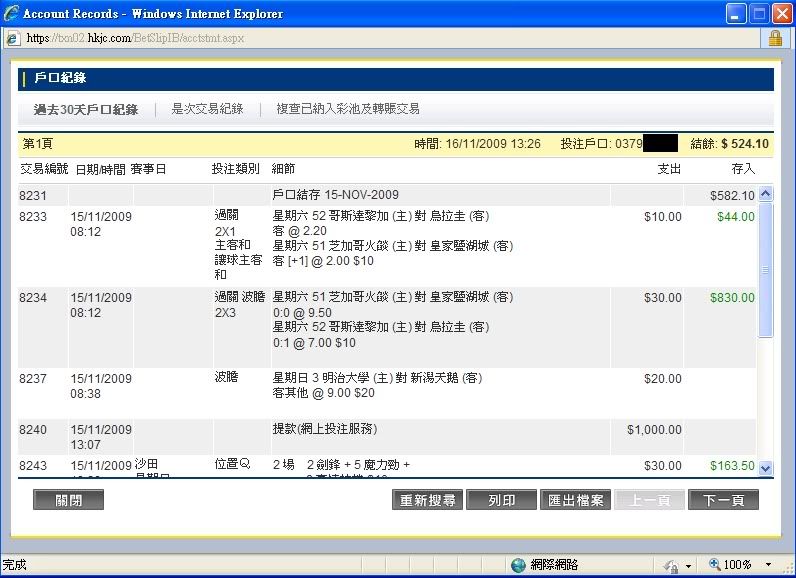The width and height of the screenshot is (796, 578).
Task: Click the 列印 print button
Action: click(x=501, y=500)
